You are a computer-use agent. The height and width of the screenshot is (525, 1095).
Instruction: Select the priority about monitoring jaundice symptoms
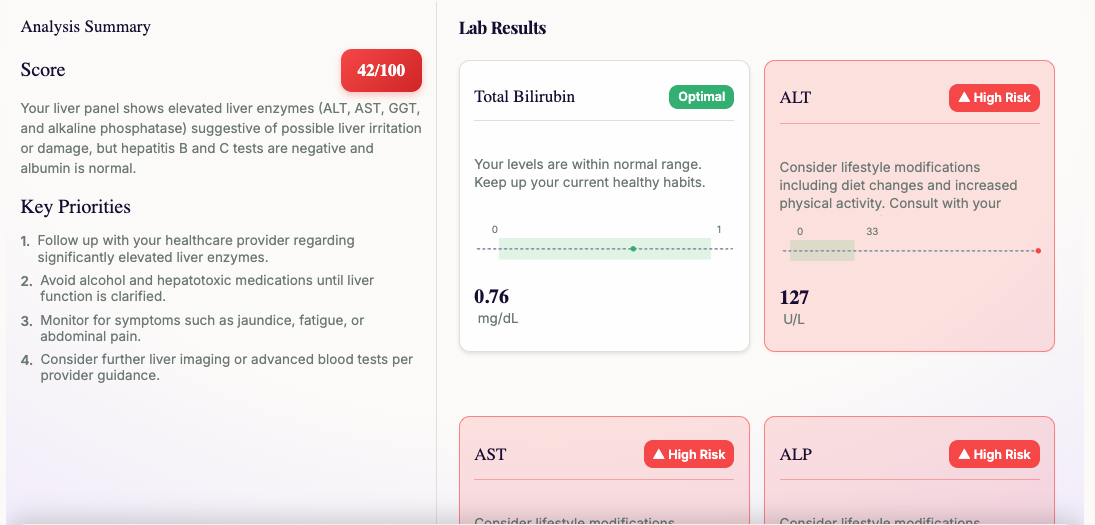coord(202,328)
